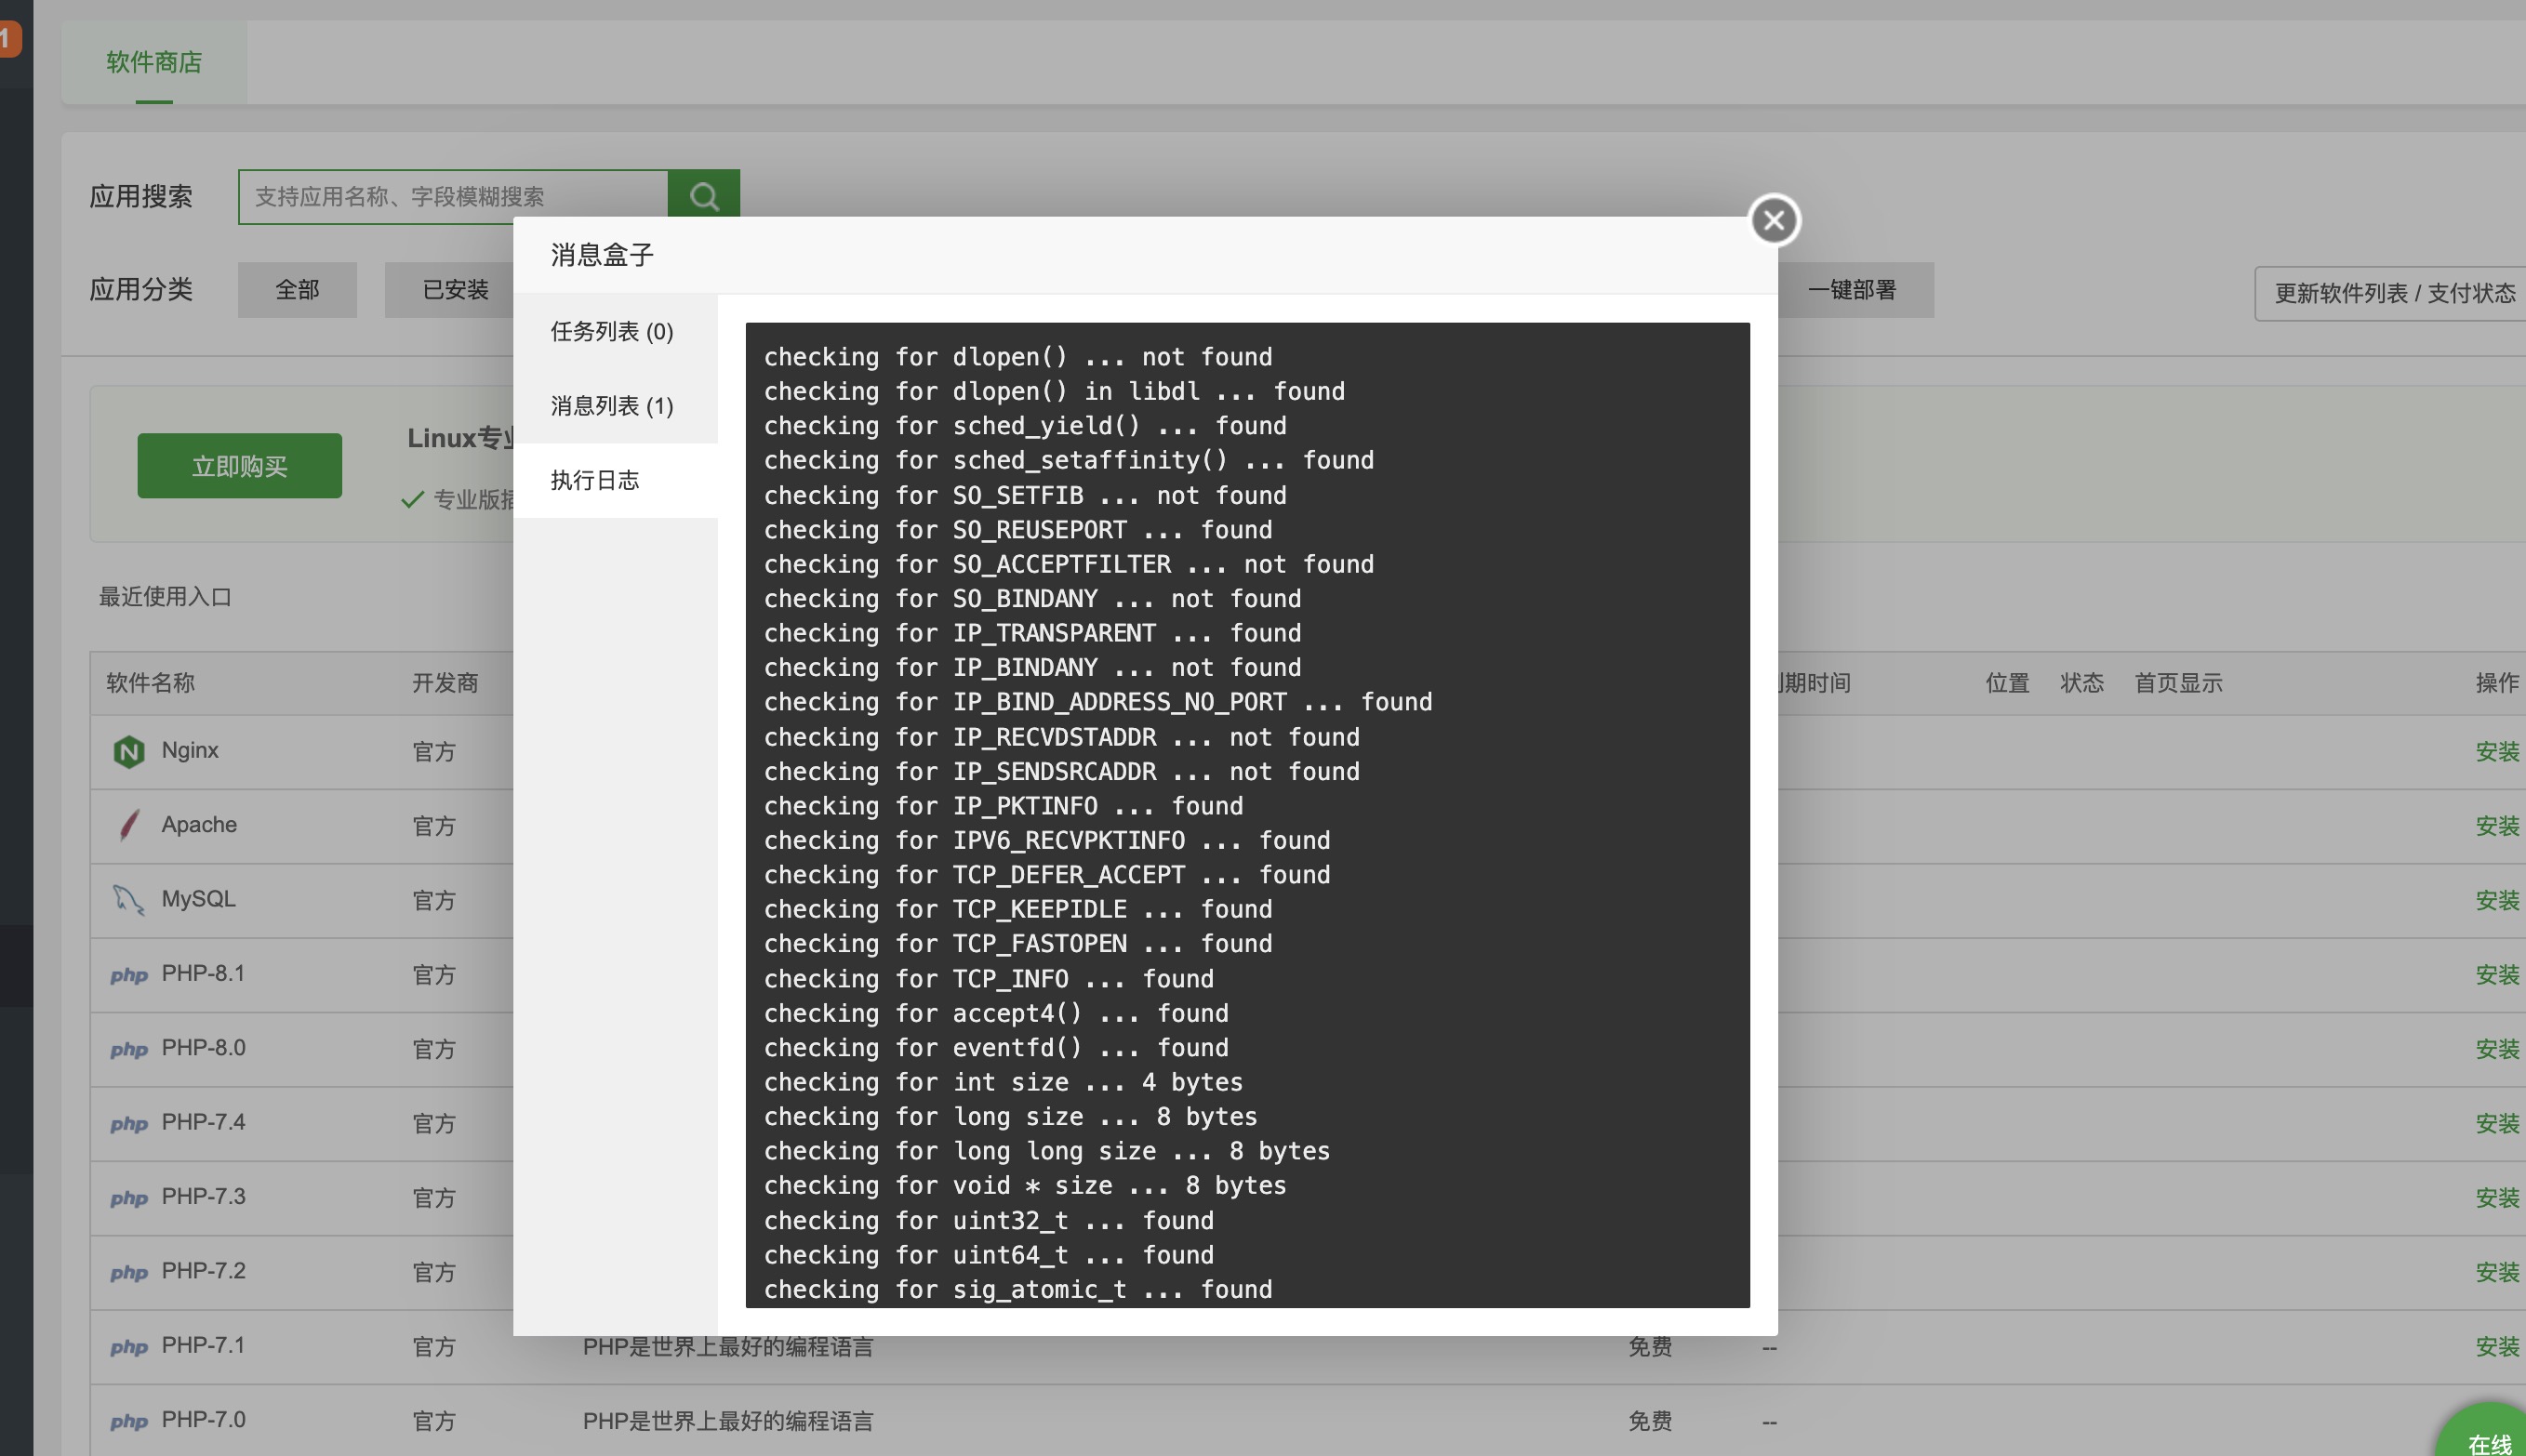Click the Apache feather icon
Image resolution: width=2526 pixels, height=1456 pixels.
click(x=128, y=825)
